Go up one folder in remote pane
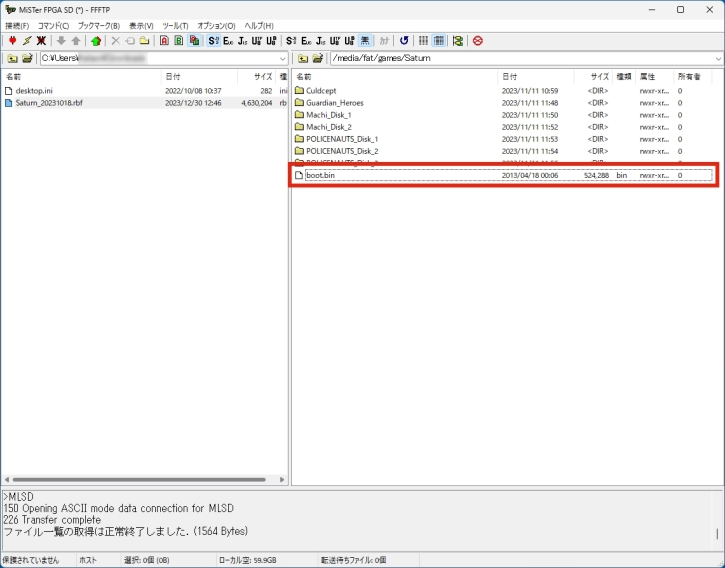The height and width of the screenshot is (568, 725). pyautogui.click(x=303, y=58)
